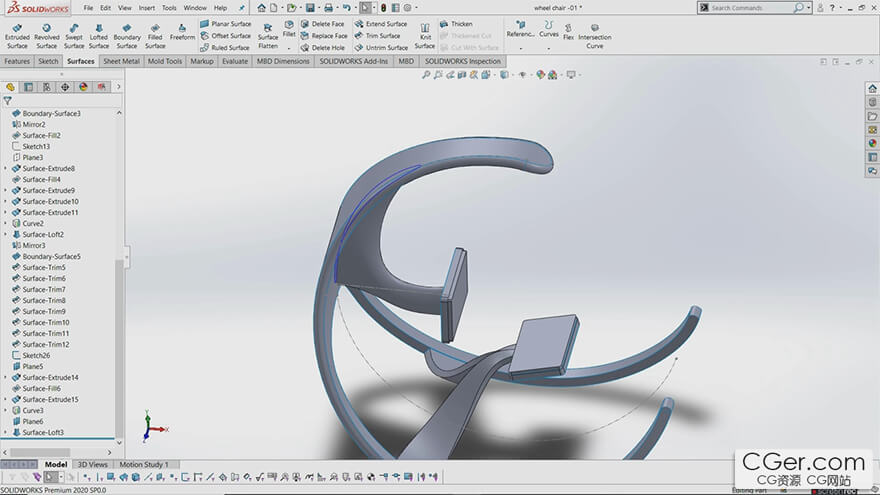Select the Knit Surface tool
The image size is (880, 495).
pyautogui.click(x=425, y=36)
